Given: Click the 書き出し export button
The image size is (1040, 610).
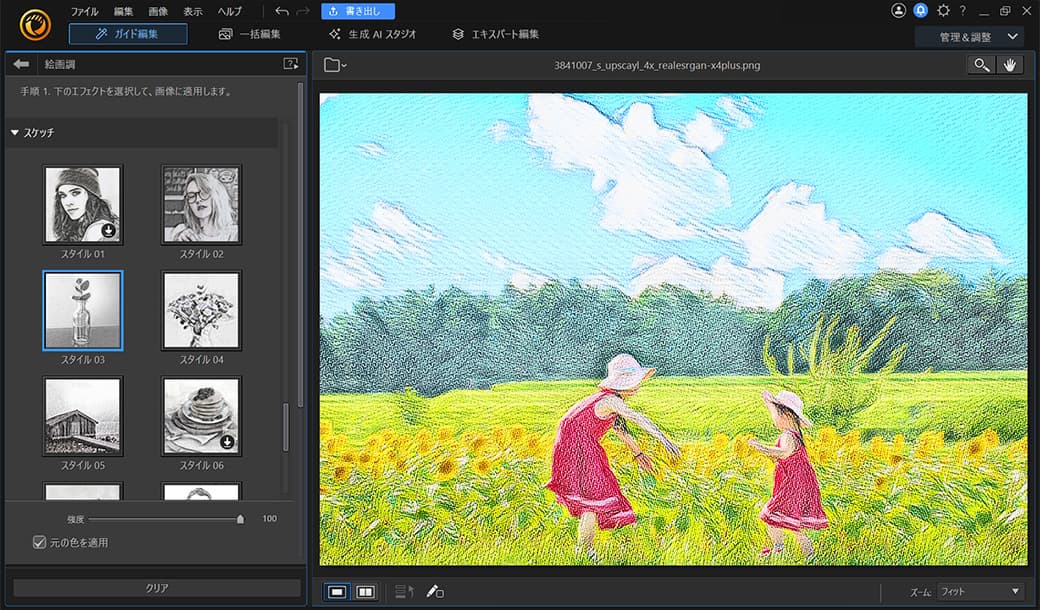Looking at the screenshot, I should 357,11.
